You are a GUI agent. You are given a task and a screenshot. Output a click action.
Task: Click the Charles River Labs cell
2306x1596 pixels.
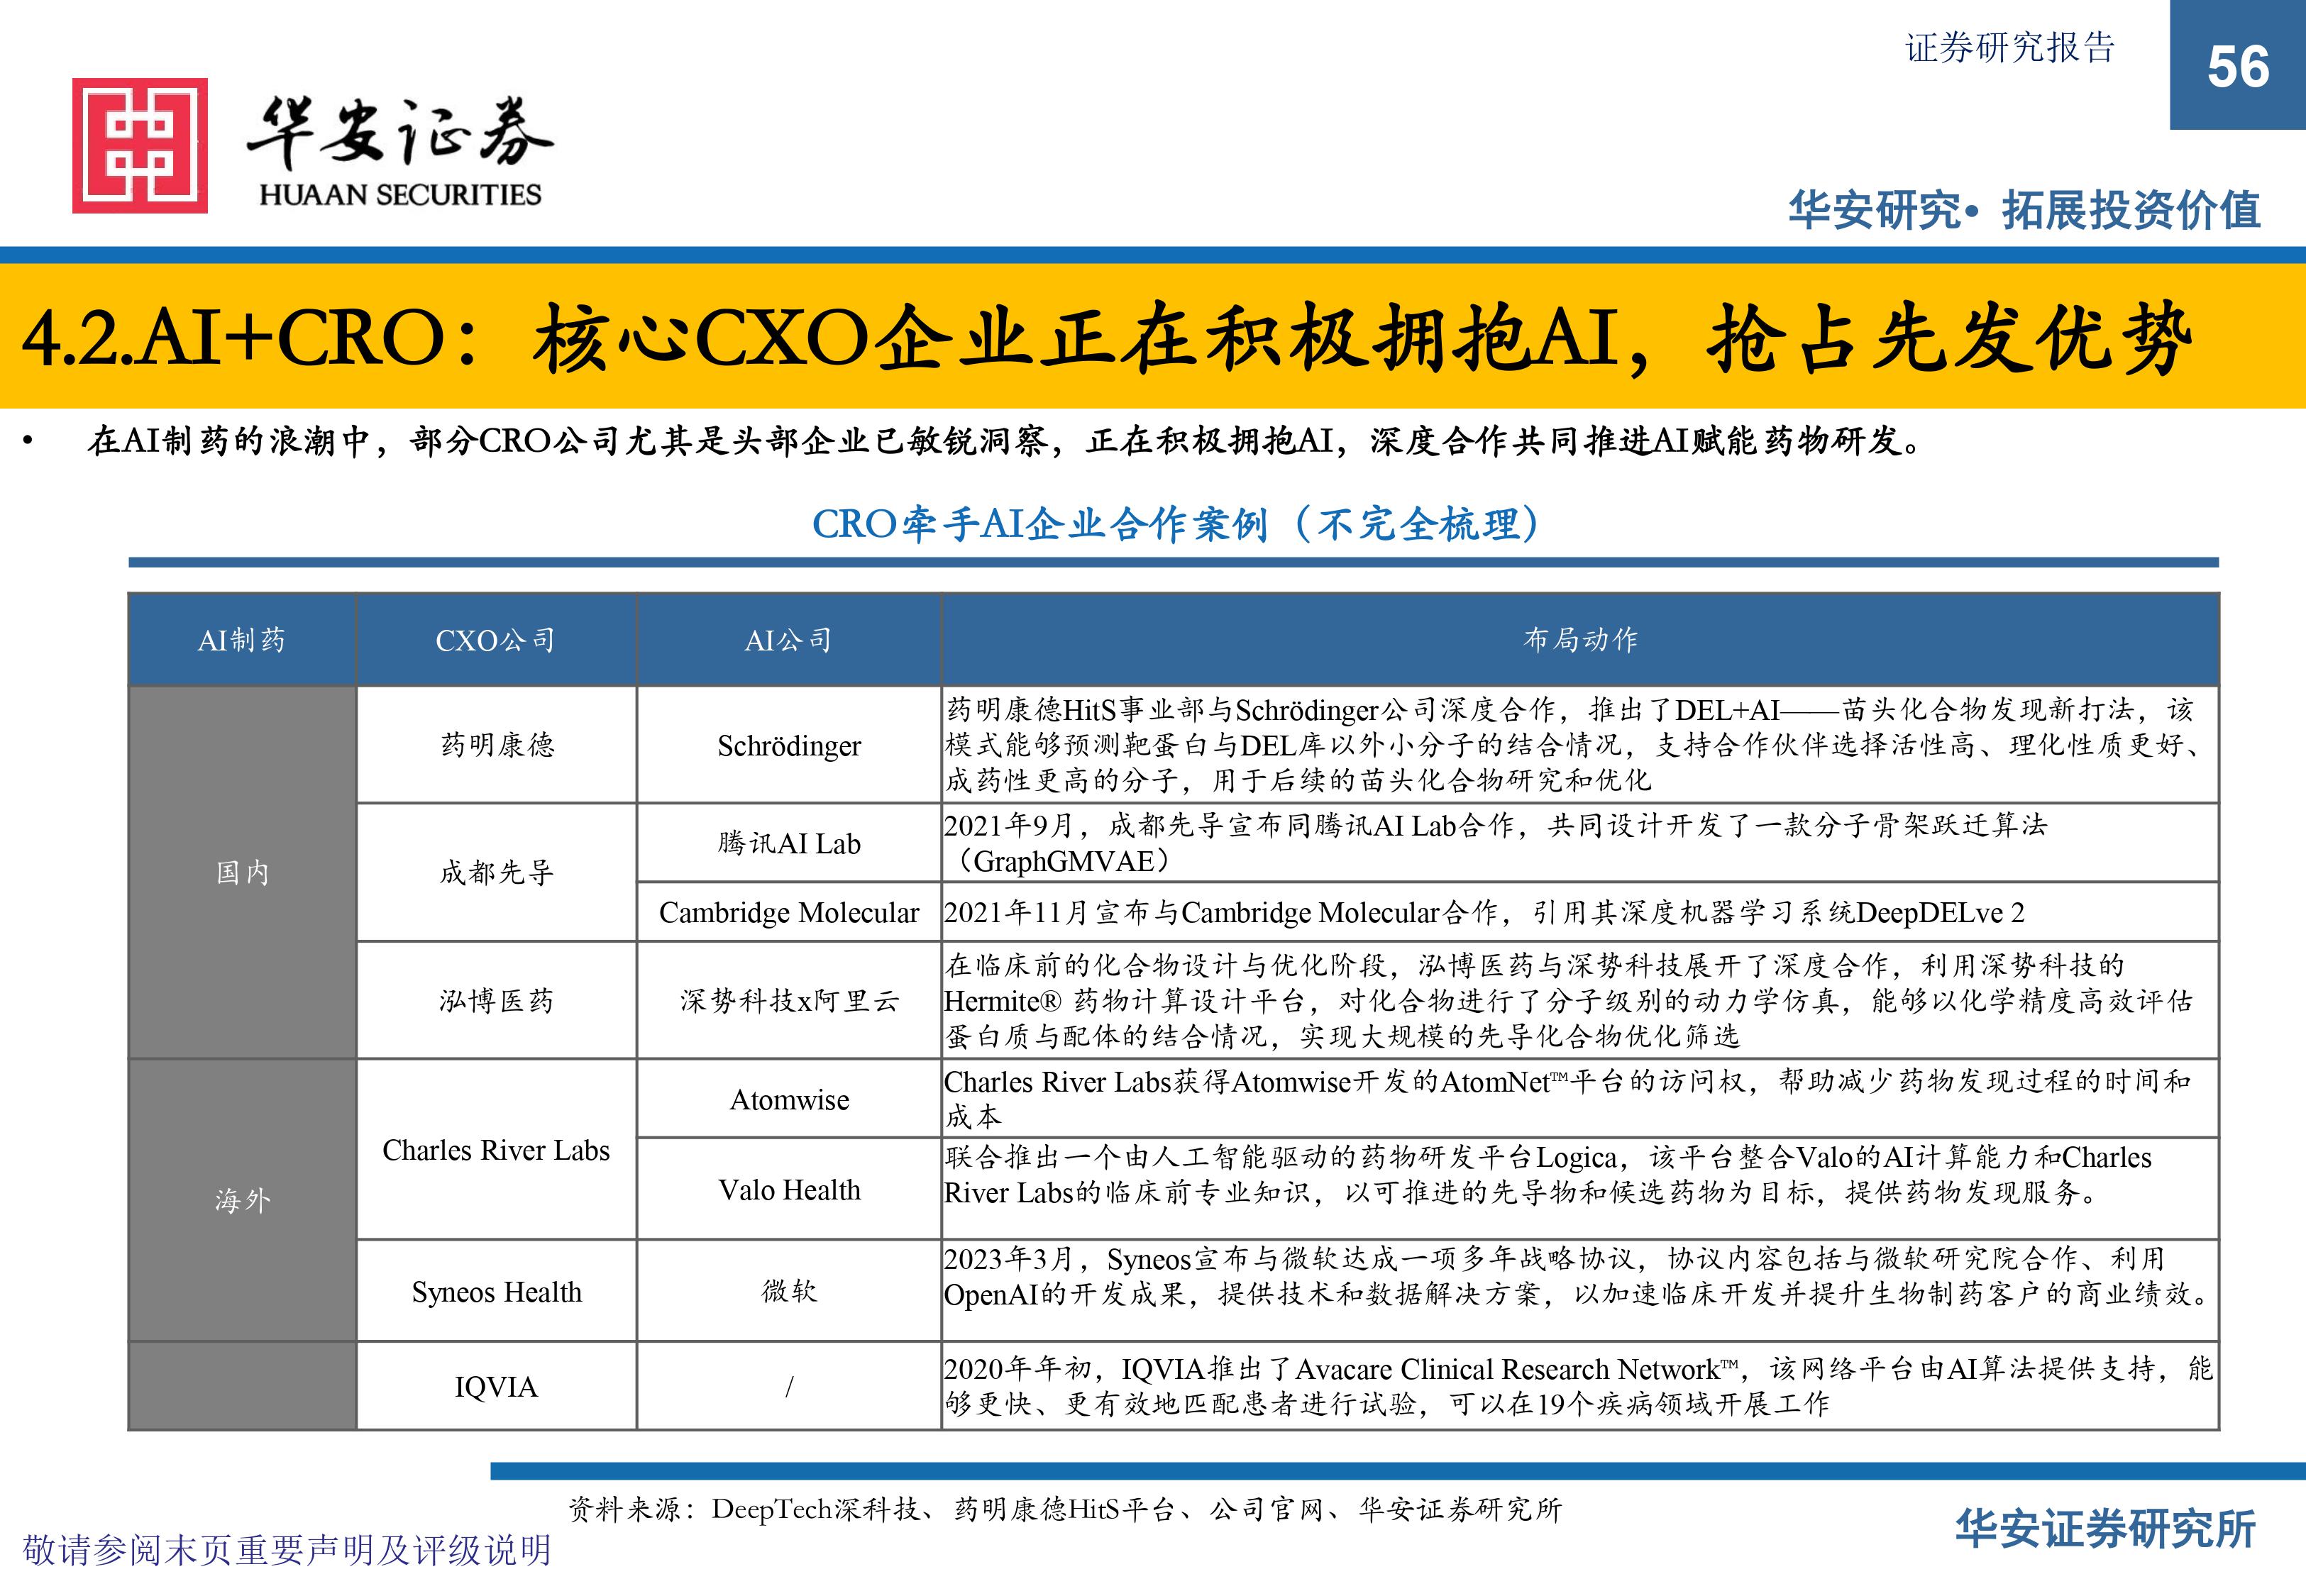[496, 1150]
